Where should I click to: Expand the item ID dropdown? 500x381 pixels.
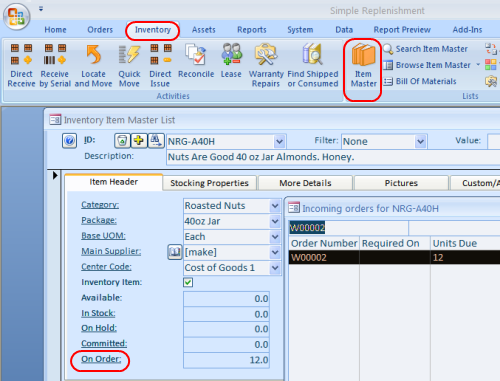pyautogui.click(x=279, y=142)
